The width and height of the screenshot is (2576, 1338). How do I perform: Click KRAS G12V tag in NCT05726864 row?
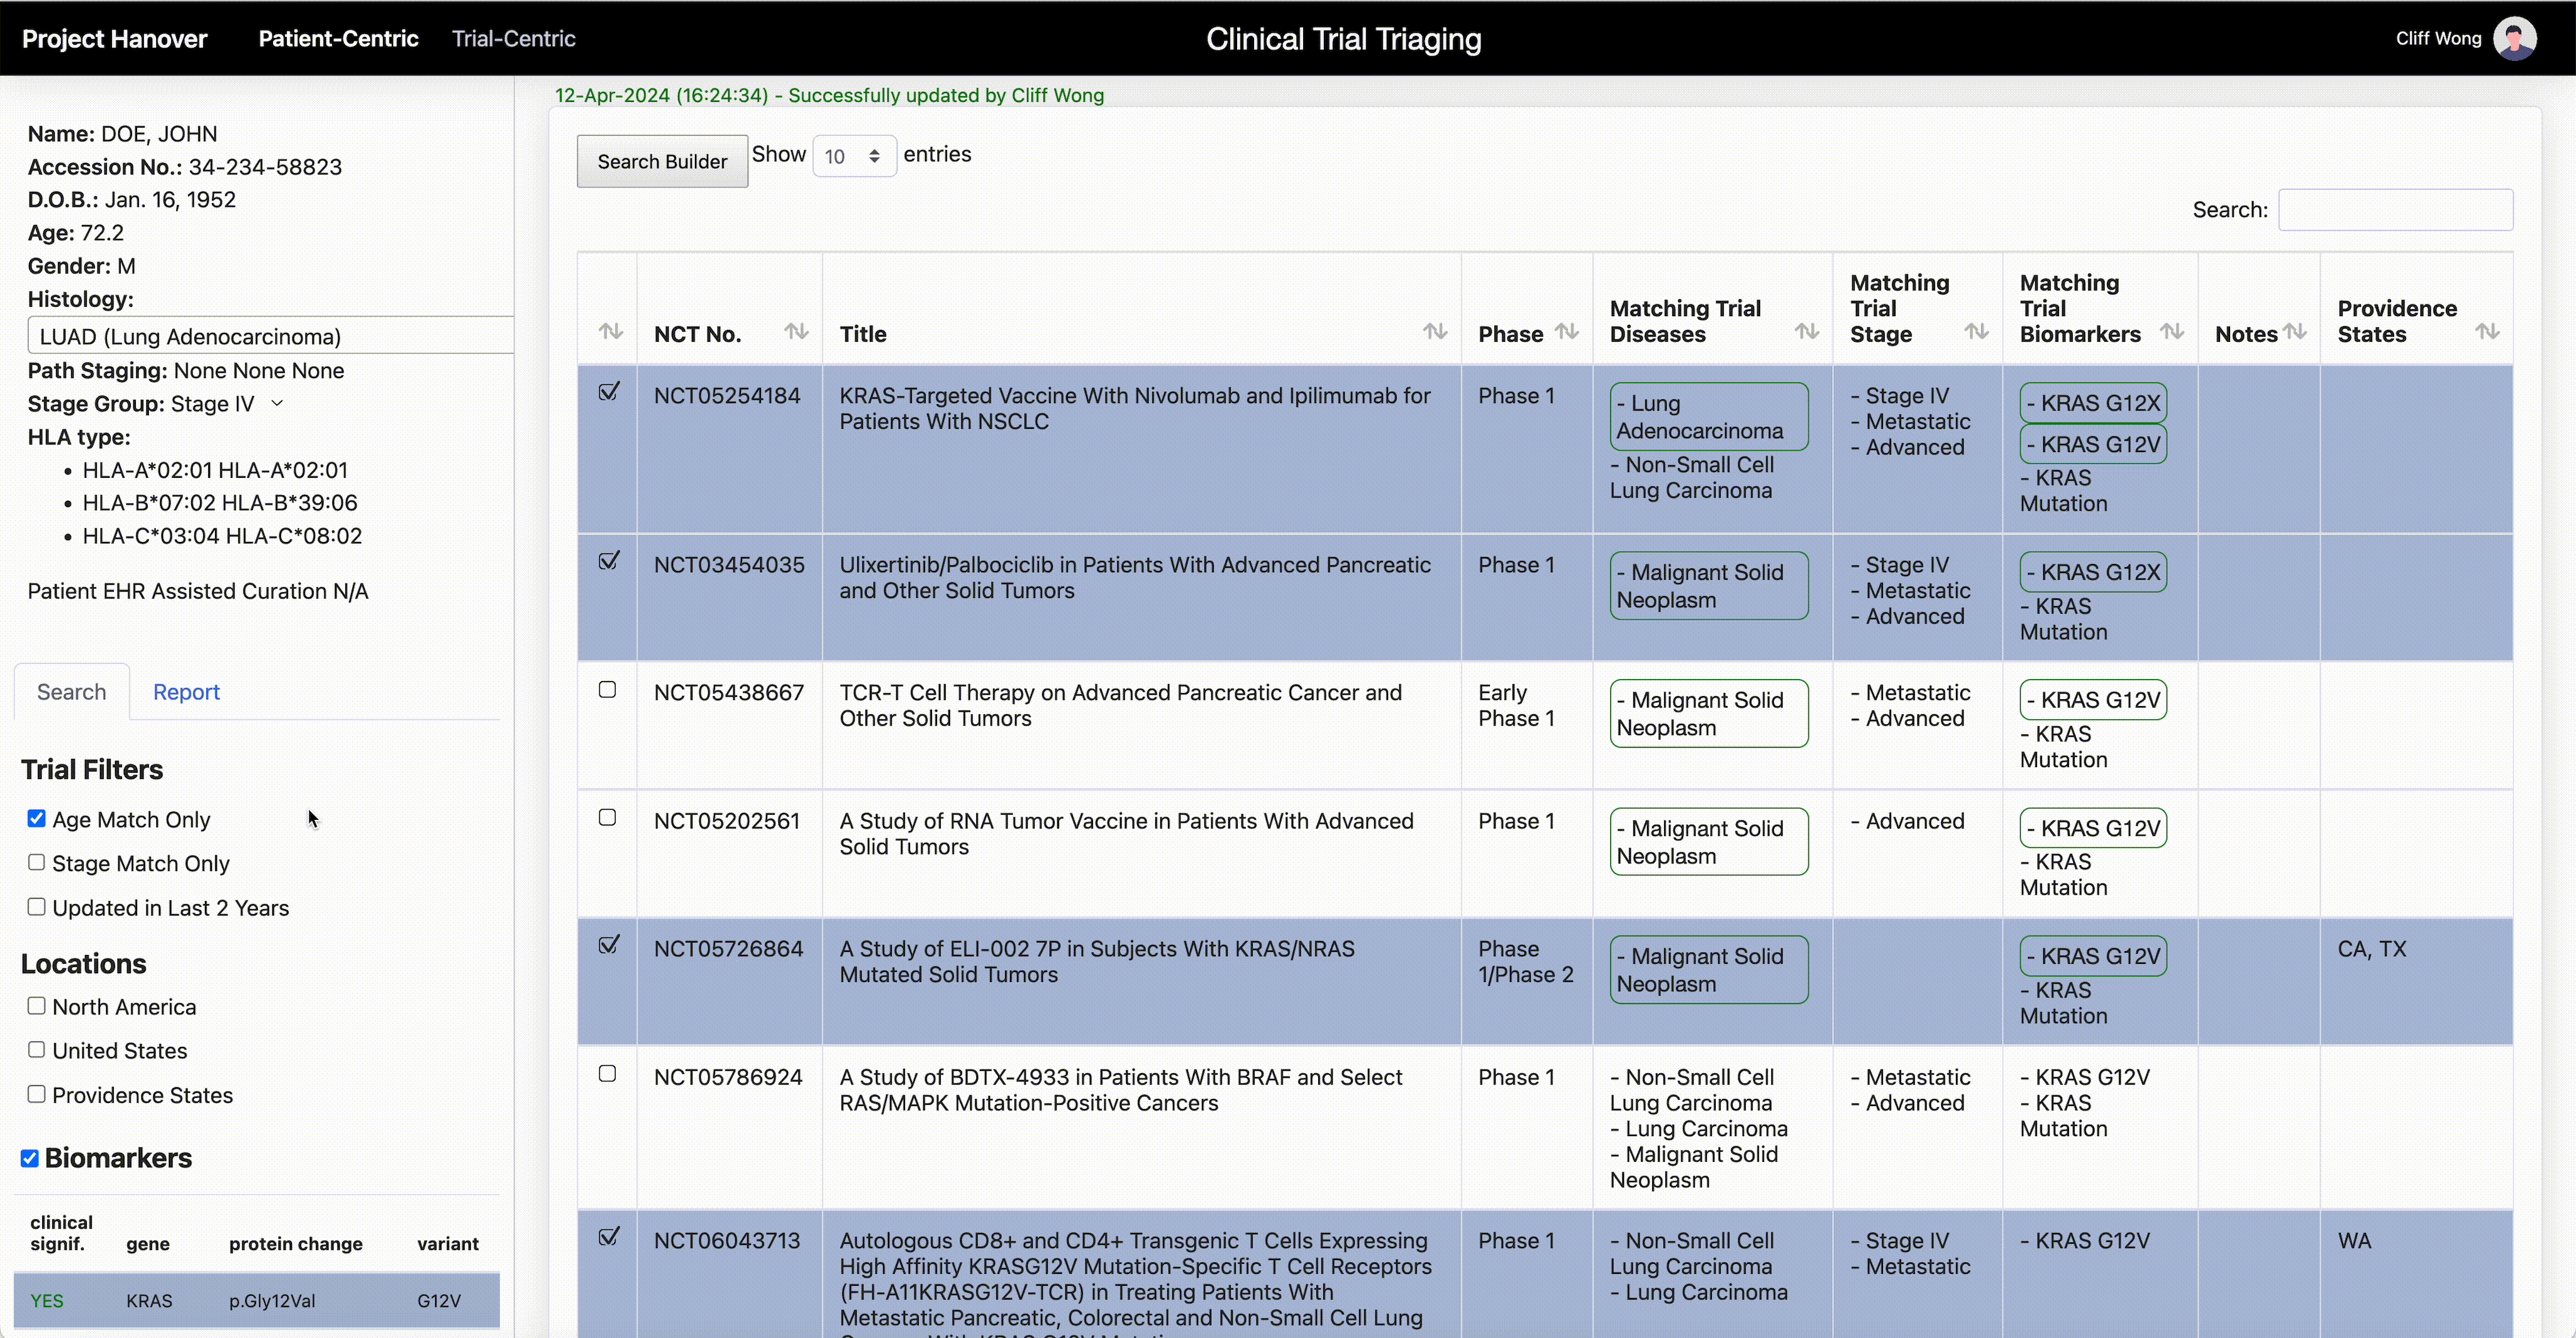point(2093,956)
